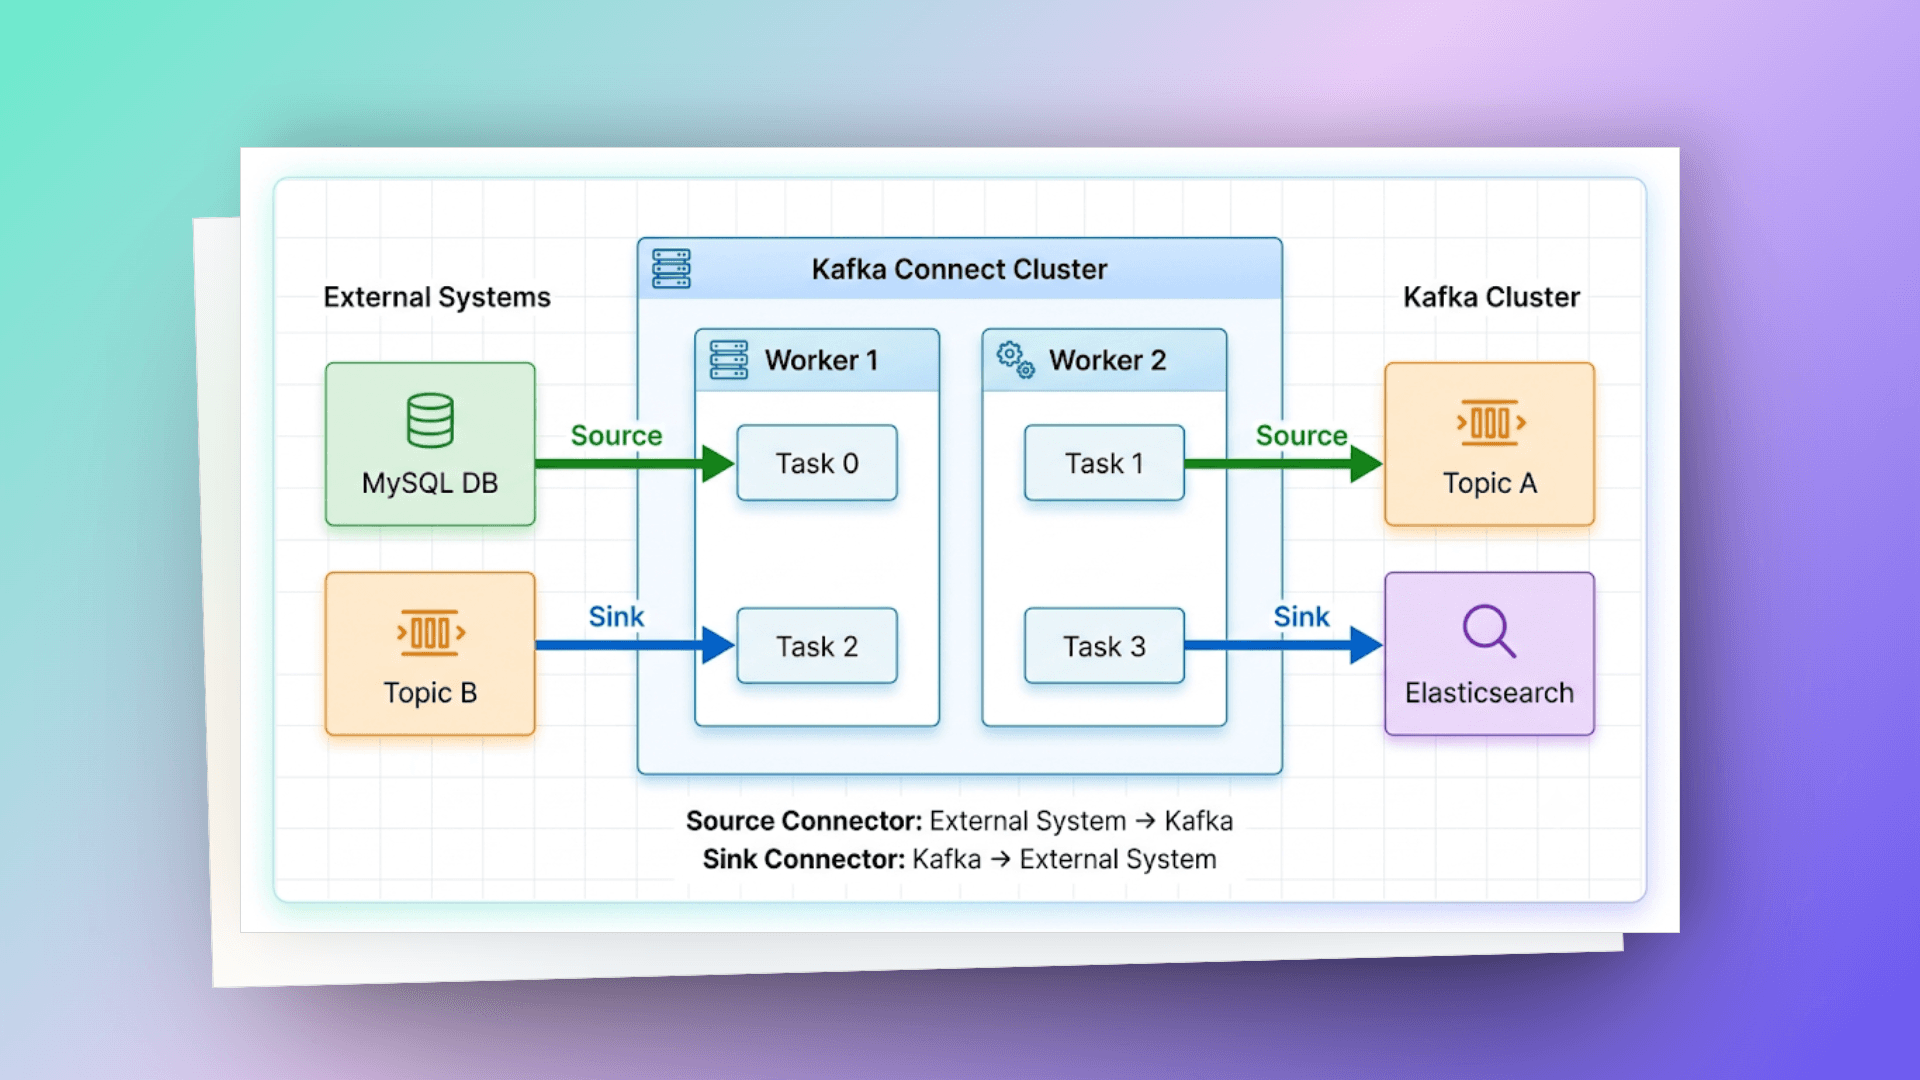Click the green "Source" label next to MySQL DB
The image size is (1920, 1080).
pos(616,436)
